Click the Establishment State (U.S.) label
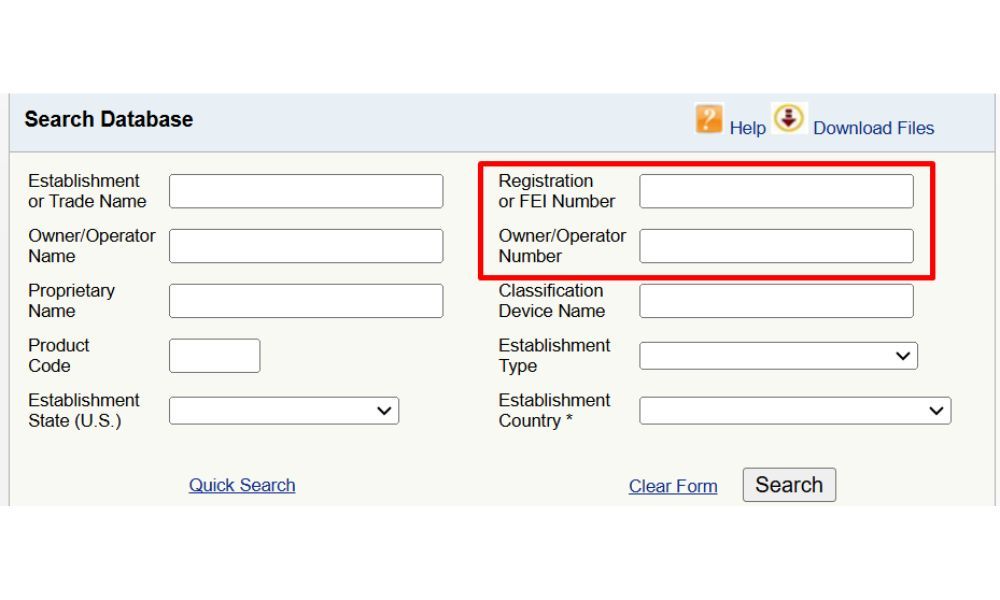 click(x=84, y=411)
